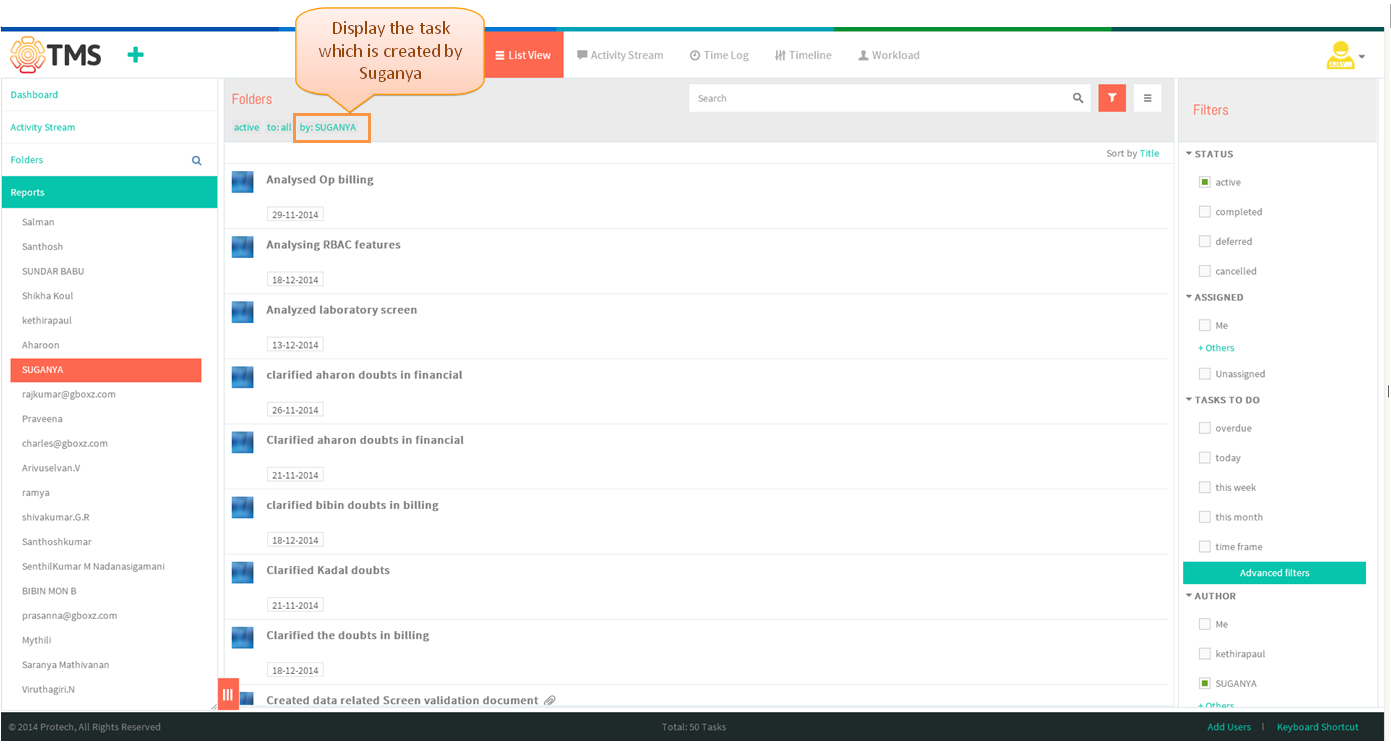1391x752 pixels.
Task: Open the Keyboard Shortcut link
Action: (x=1318, y=727)
